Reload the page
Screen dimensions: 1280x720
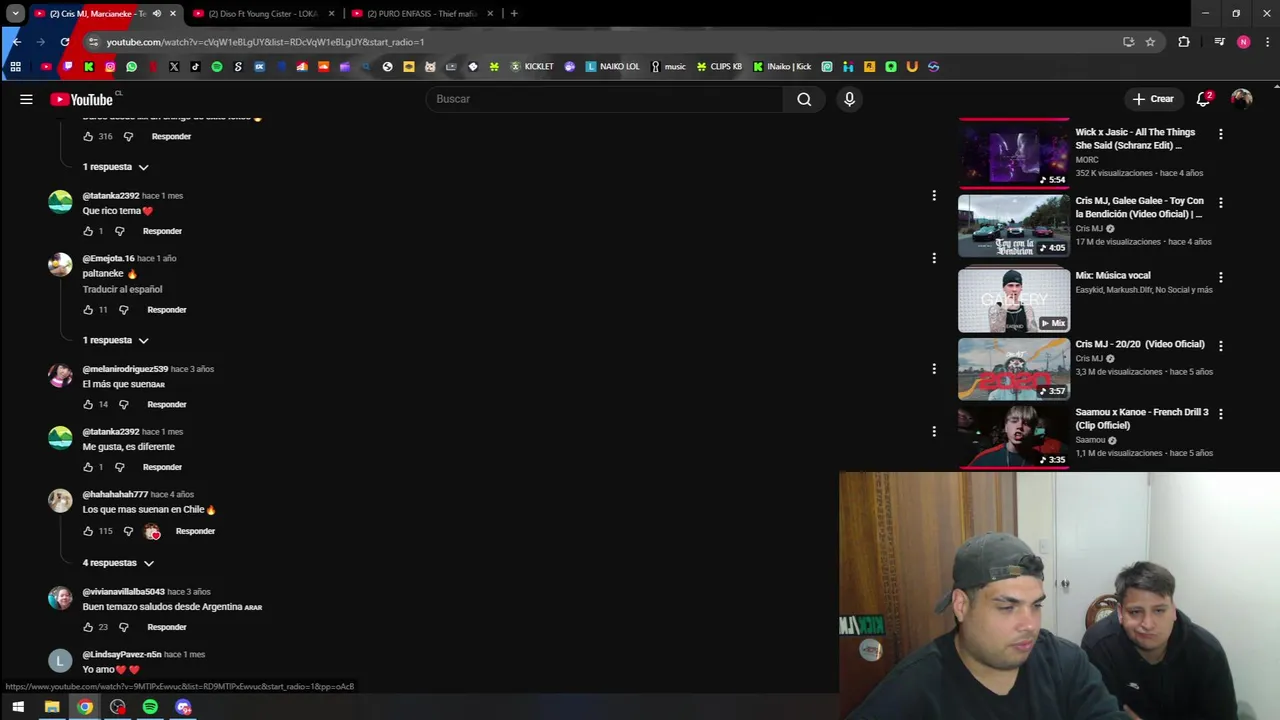[x=65, y=42]
